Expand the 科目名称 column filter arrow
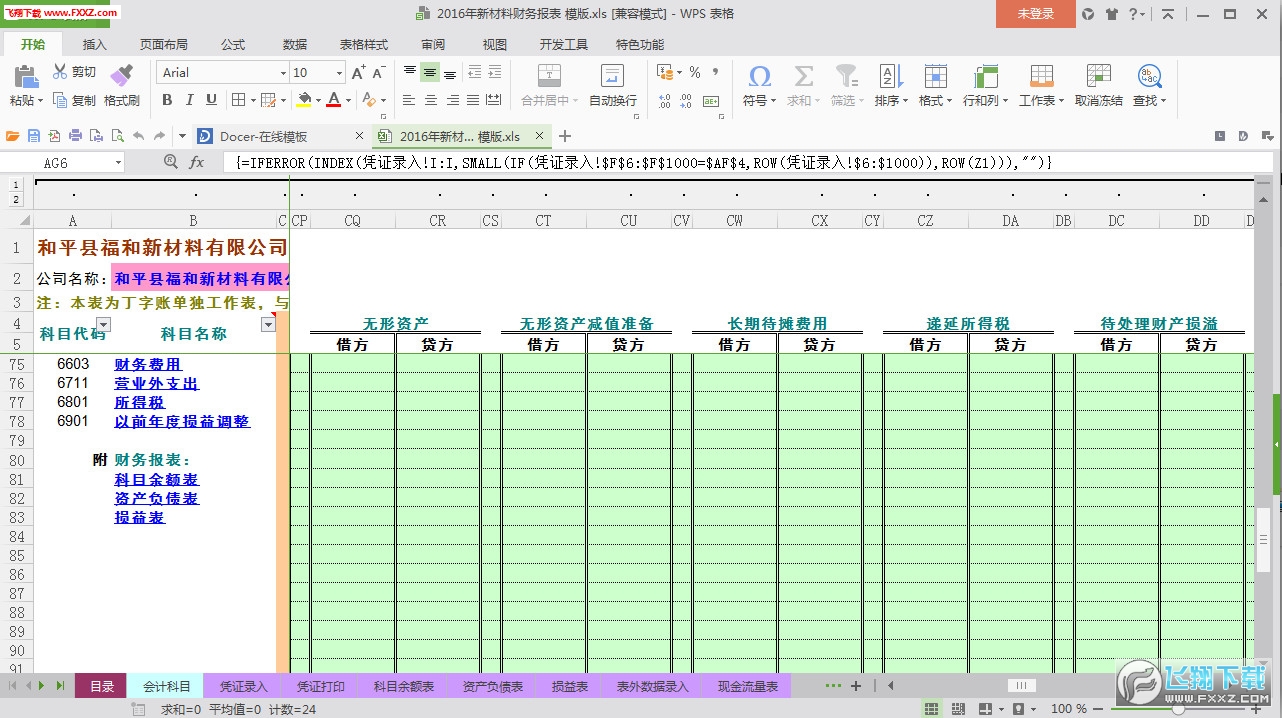The height and width of the screenshot is (718, 1282). [267, 325]
